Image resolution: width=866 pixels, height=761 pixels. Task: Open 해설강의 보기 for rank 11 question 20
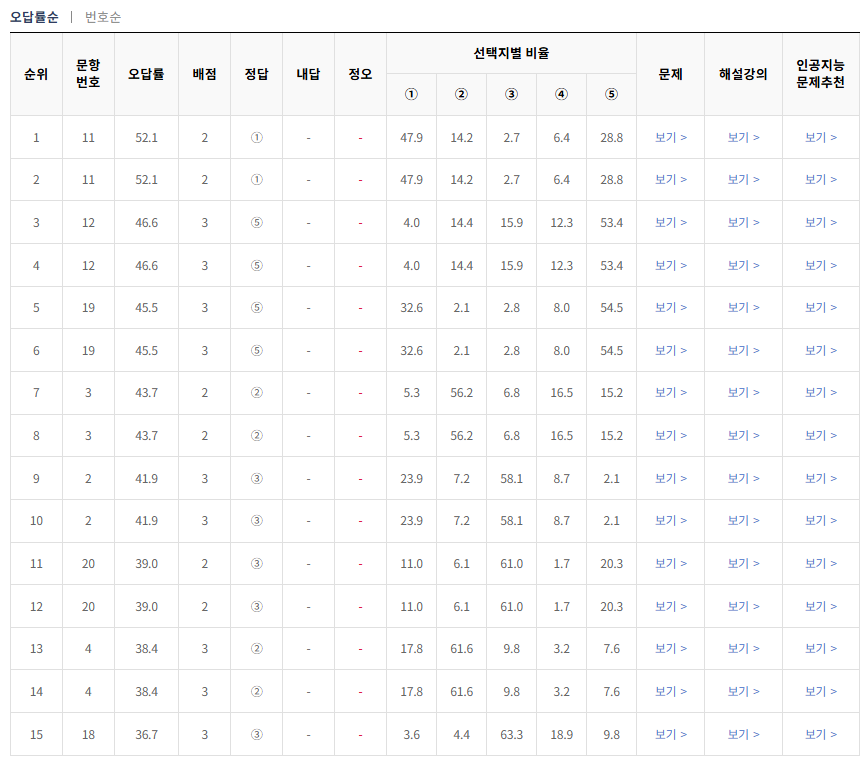742,563
